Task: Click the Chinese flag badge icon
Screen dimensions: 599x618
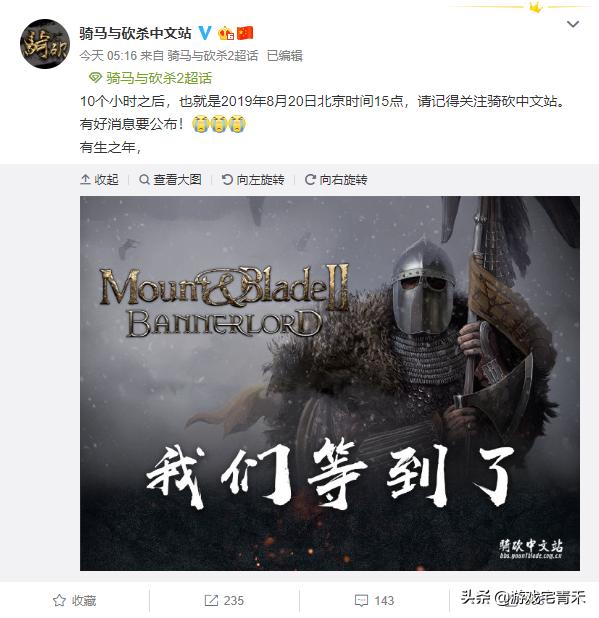Action: click(x=245, y=33)
